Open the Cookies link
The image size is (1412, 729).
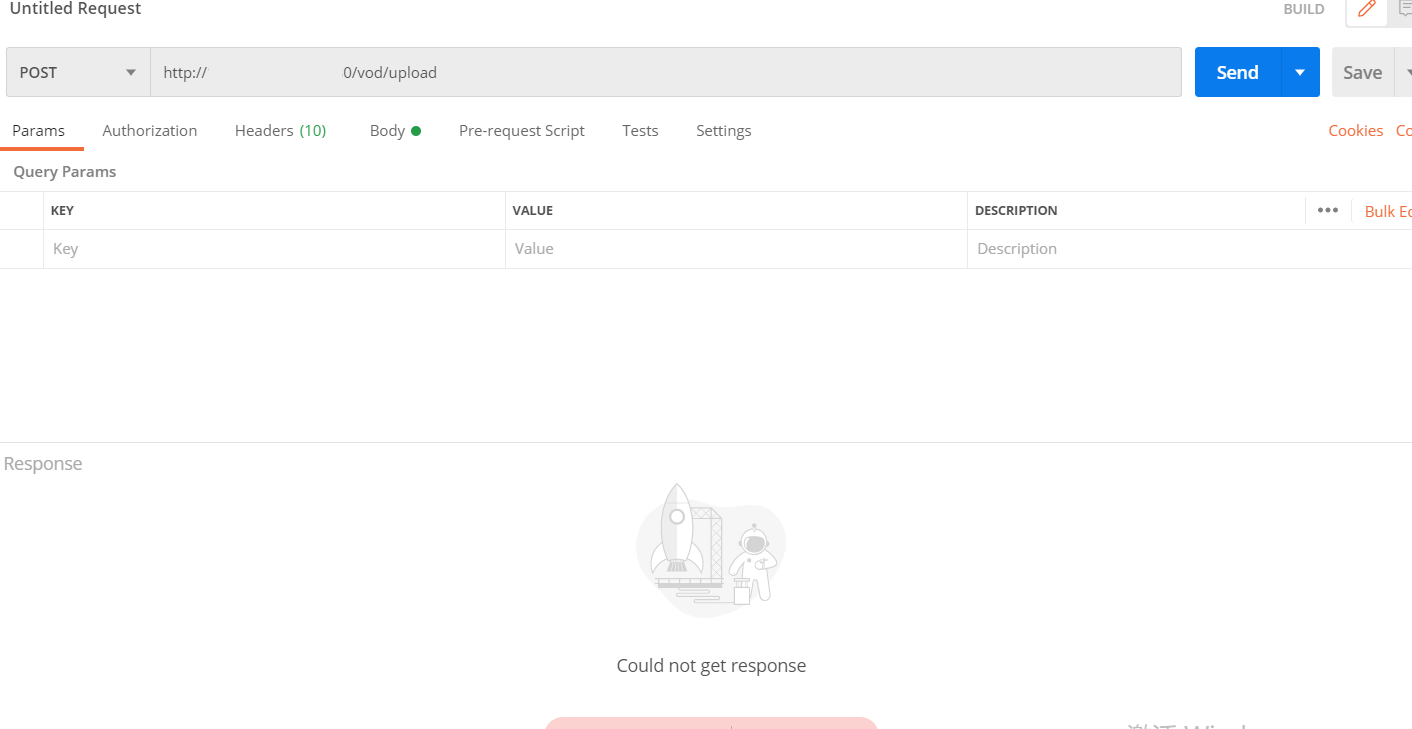pos(1356,131)
